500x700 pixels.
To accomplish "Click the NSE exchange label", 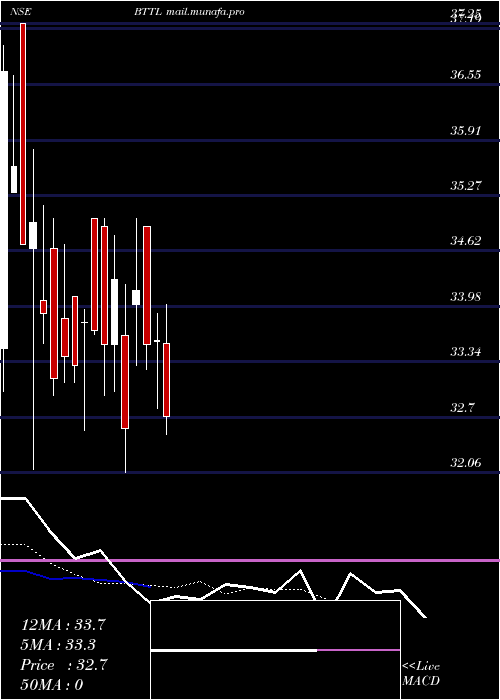I will (20, 12).
